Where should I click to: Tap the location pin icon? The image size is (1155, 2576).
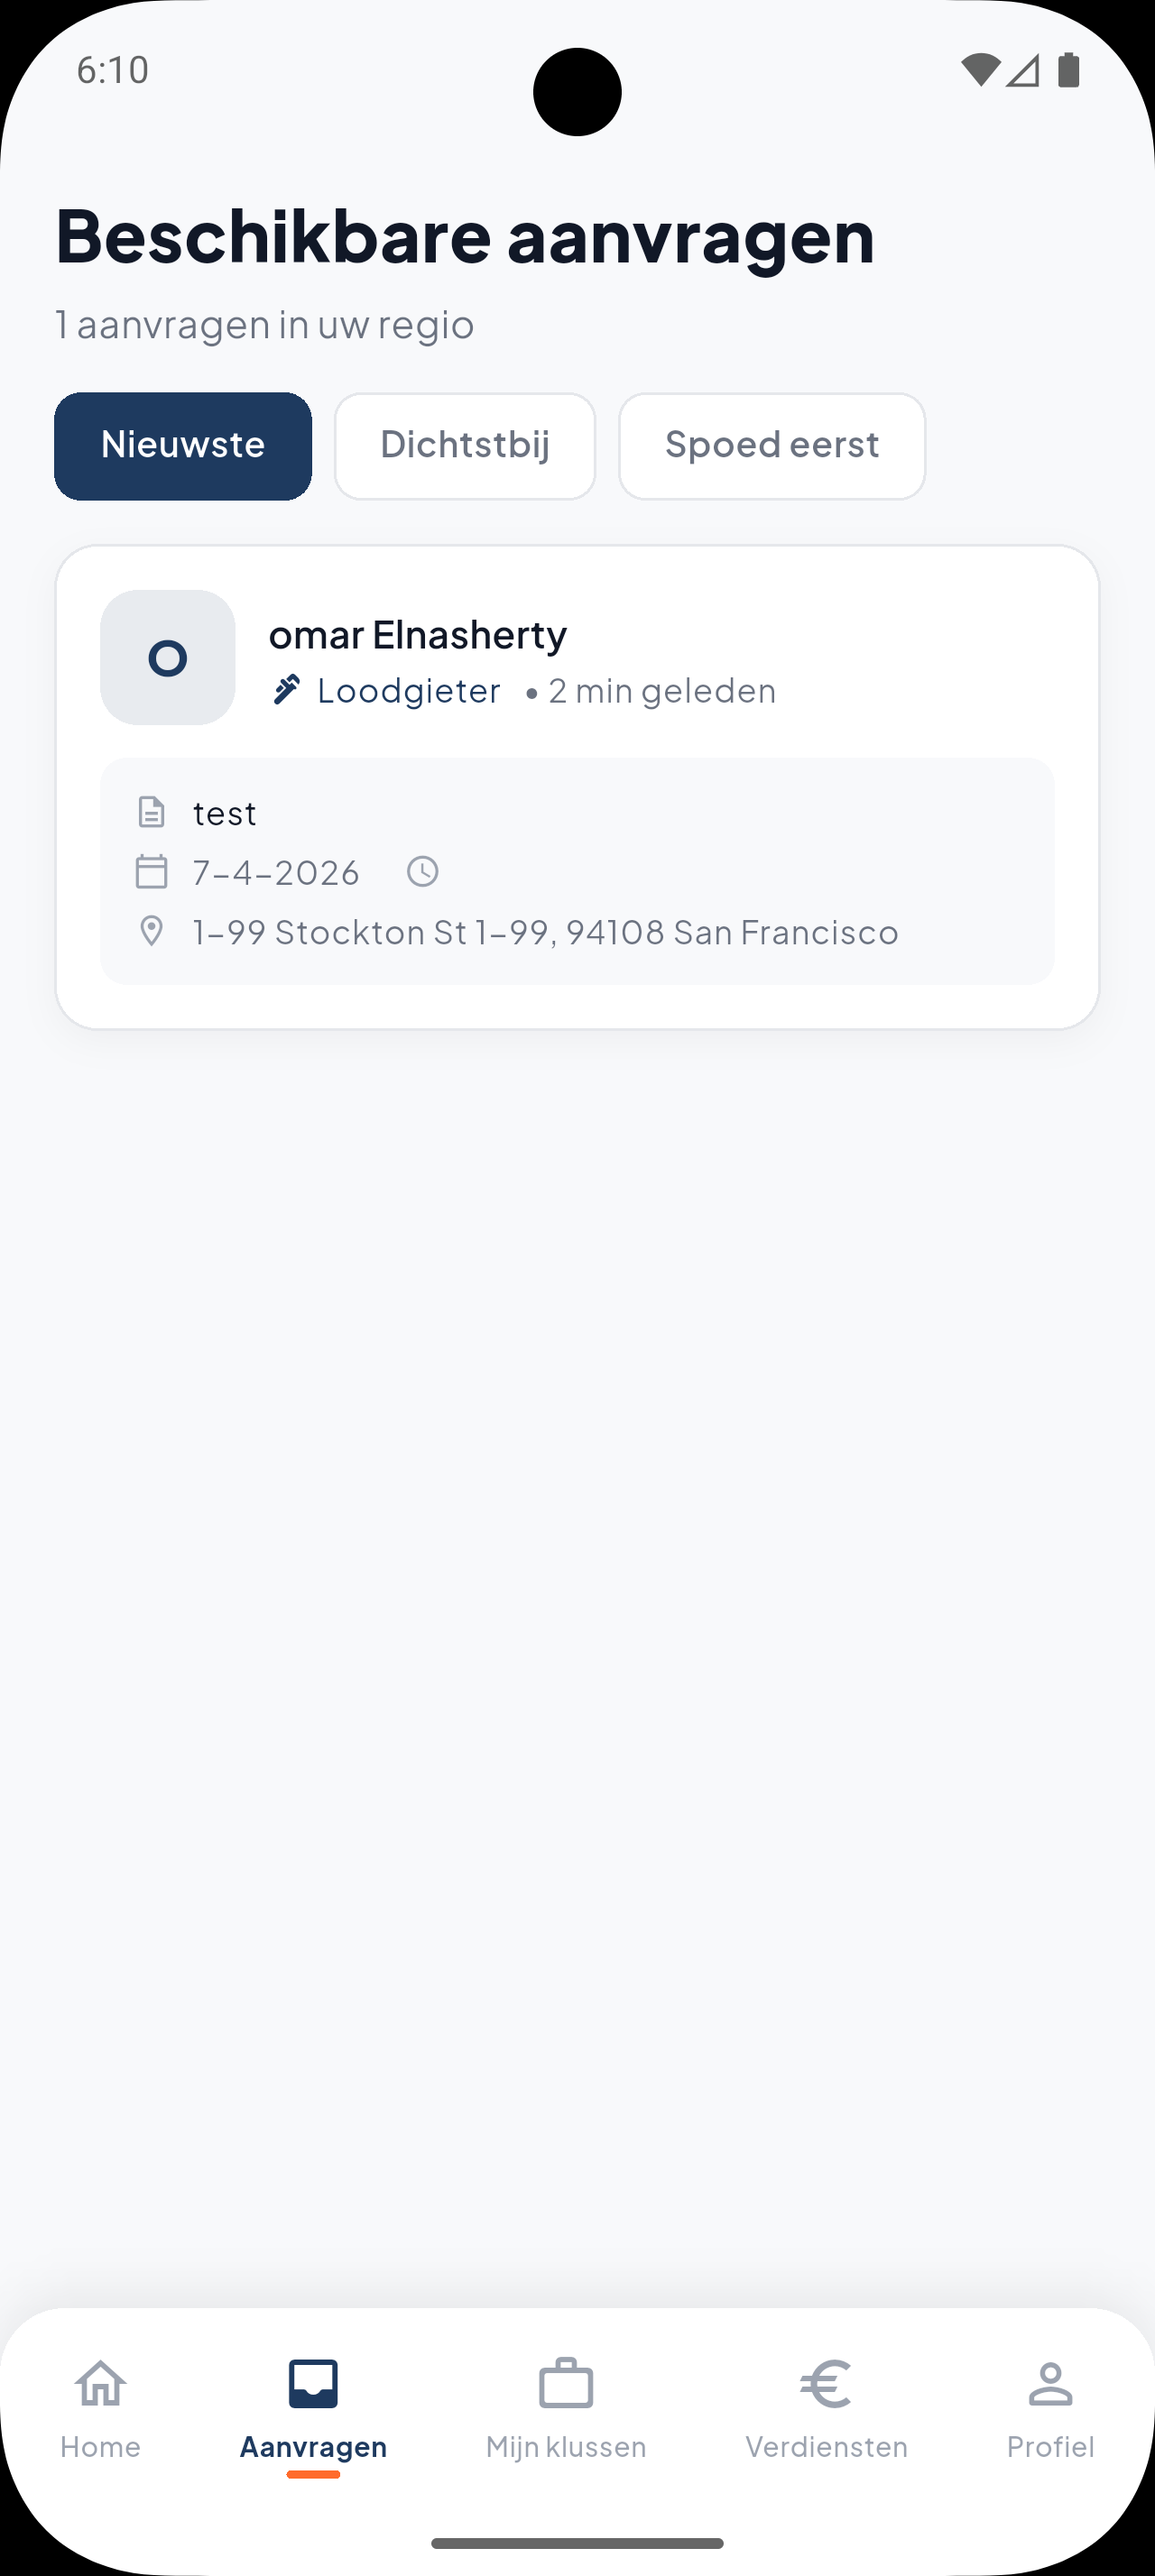[x=151, y=931]
